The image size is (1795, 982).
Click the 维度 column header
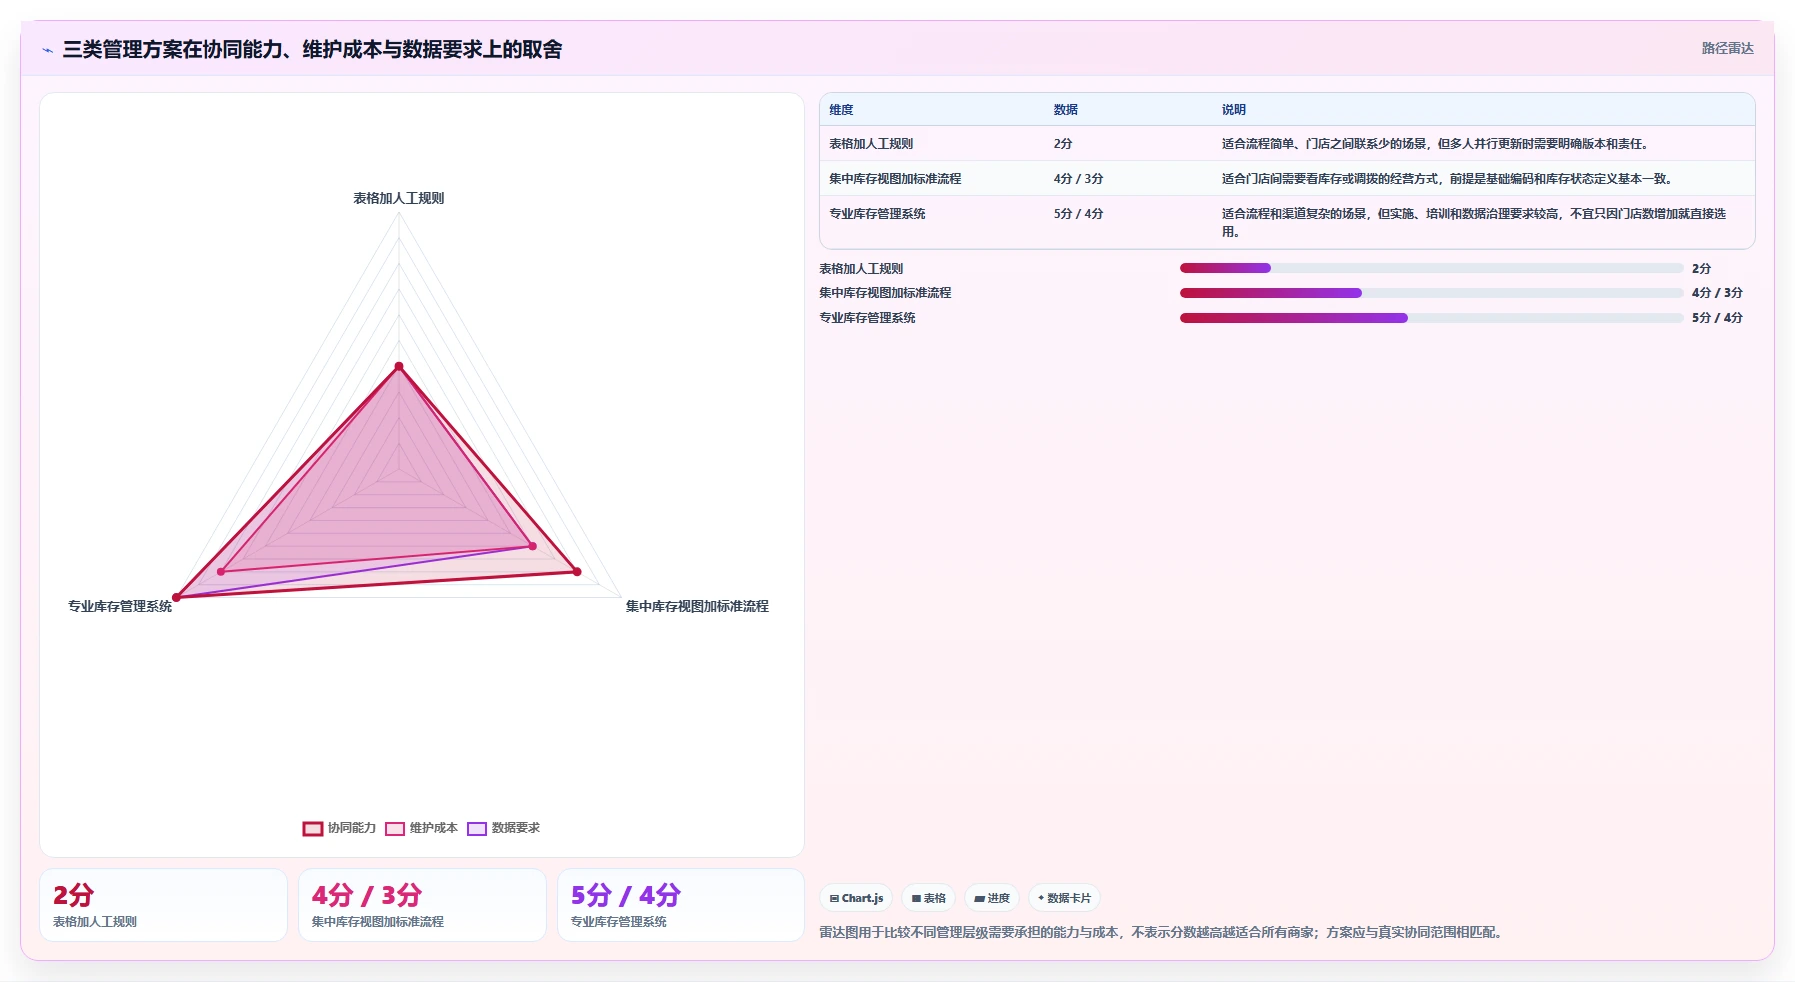tap(841, 110)
